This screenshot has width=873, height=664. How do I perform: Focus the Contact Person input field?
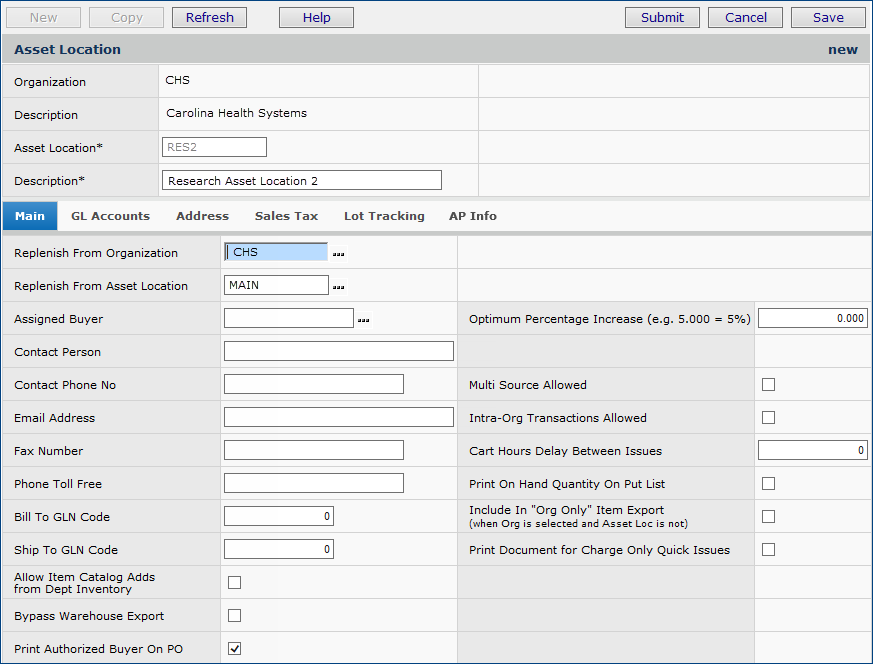tap(338, 351)
